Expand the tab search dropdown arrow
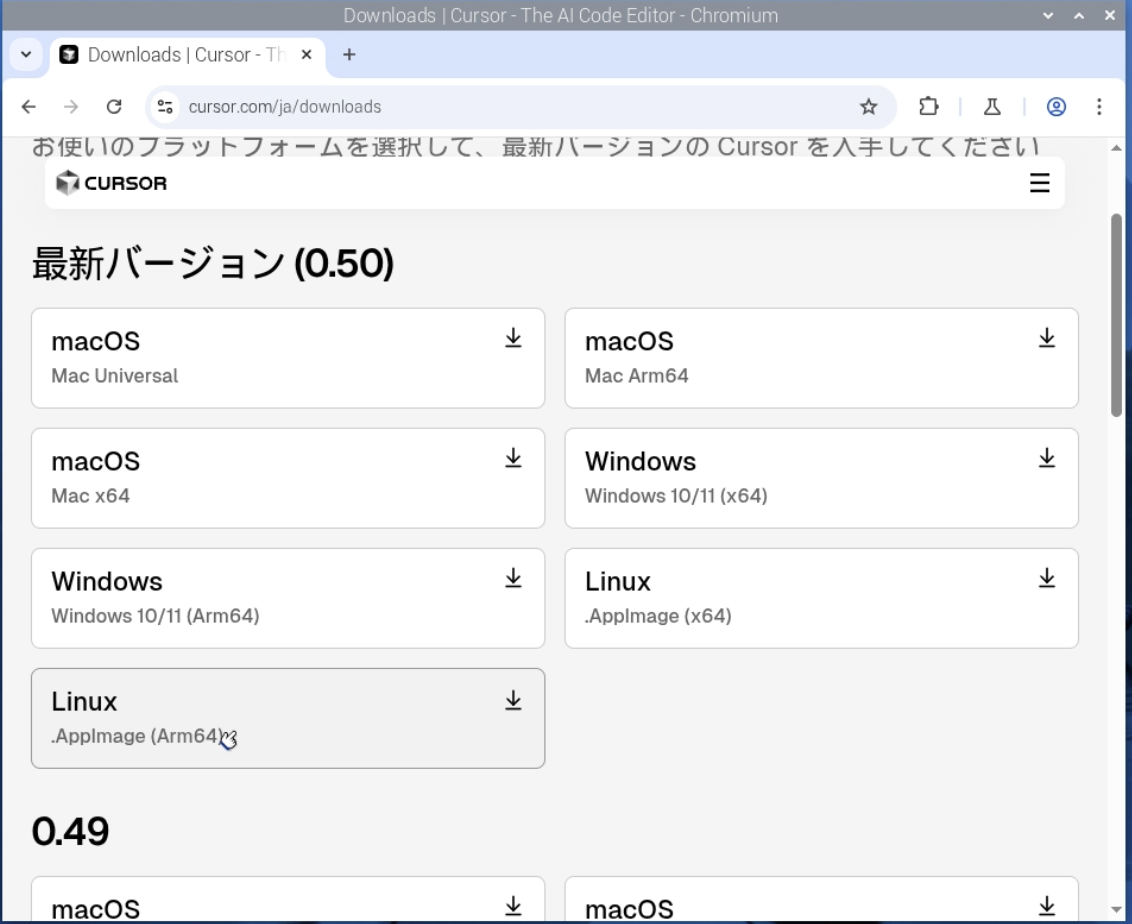 click(x=26, y=55)
